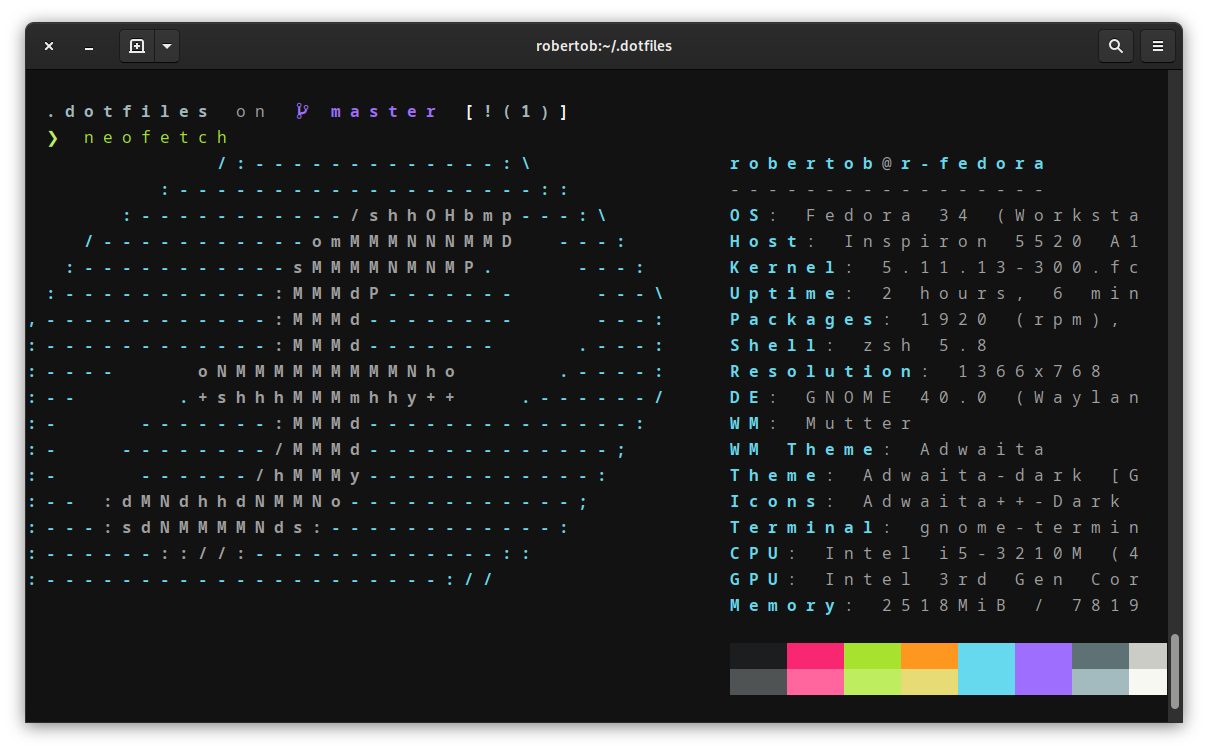The width and height of the screenshot is (1208, 751).
Task: Open the hamburger menu of the terminal
Action: [x=1158, y=46]
